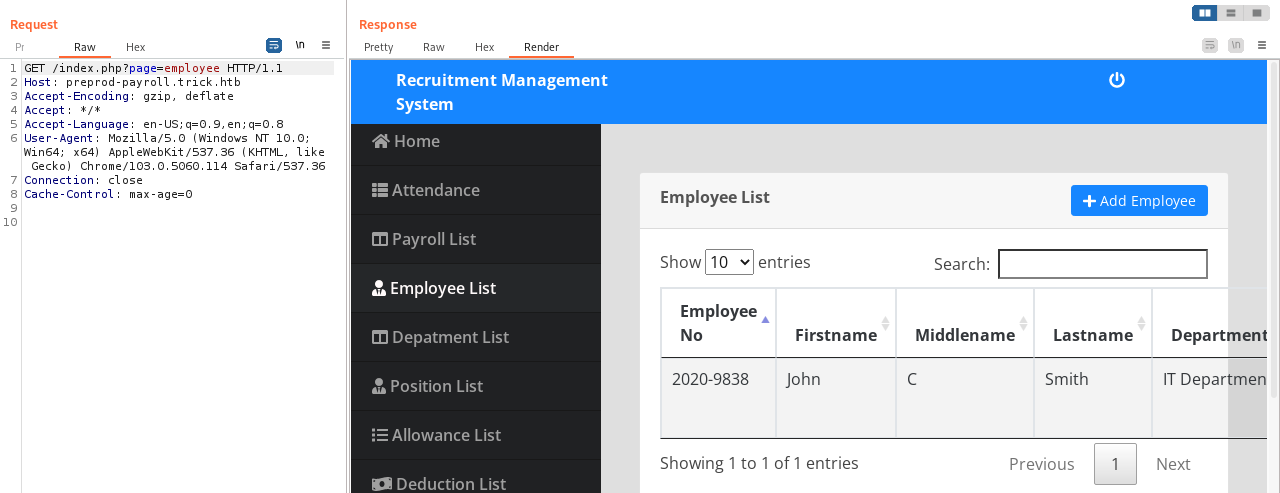Image resolution: width=1280 pixels, height=493 pixels.
Task: Click Showing 1 to 1 of 1 entries text
Action: click(759, 463)
